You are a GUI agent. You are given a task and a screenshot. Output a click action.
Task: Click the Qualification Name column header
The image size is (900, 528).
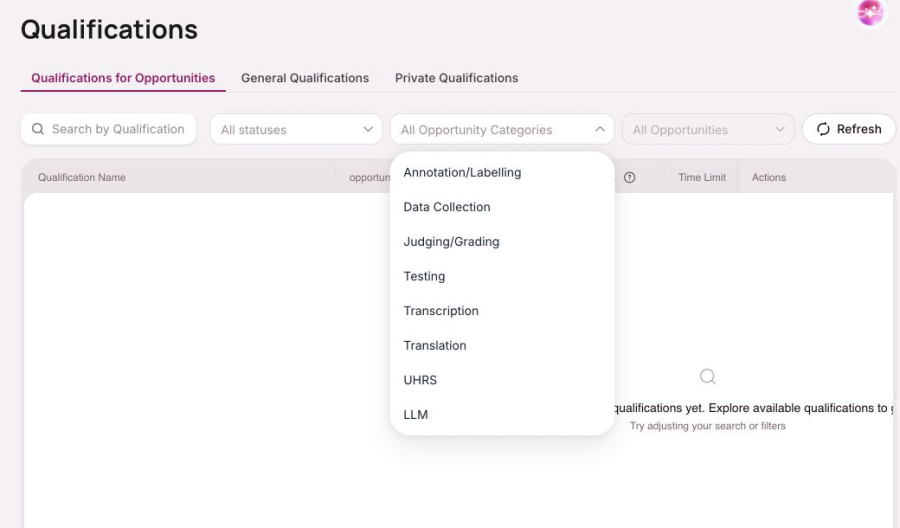tap(82, 177)
